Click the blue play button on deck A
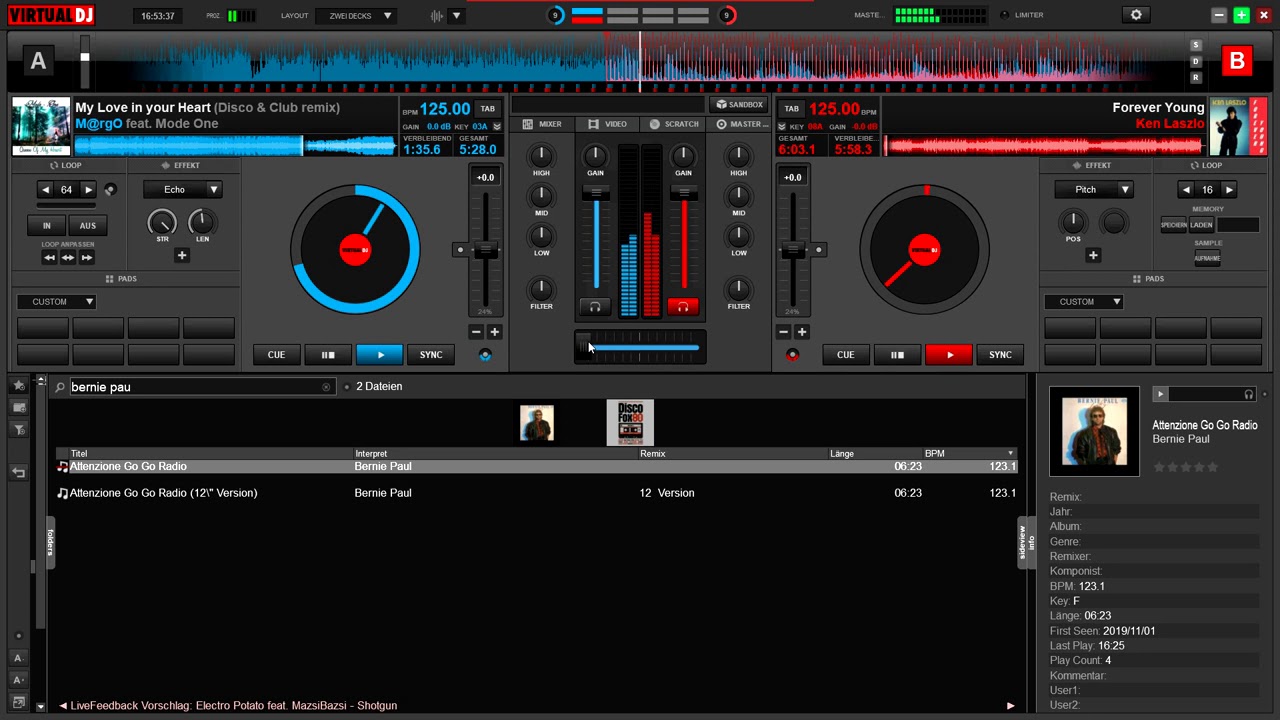 380,355
